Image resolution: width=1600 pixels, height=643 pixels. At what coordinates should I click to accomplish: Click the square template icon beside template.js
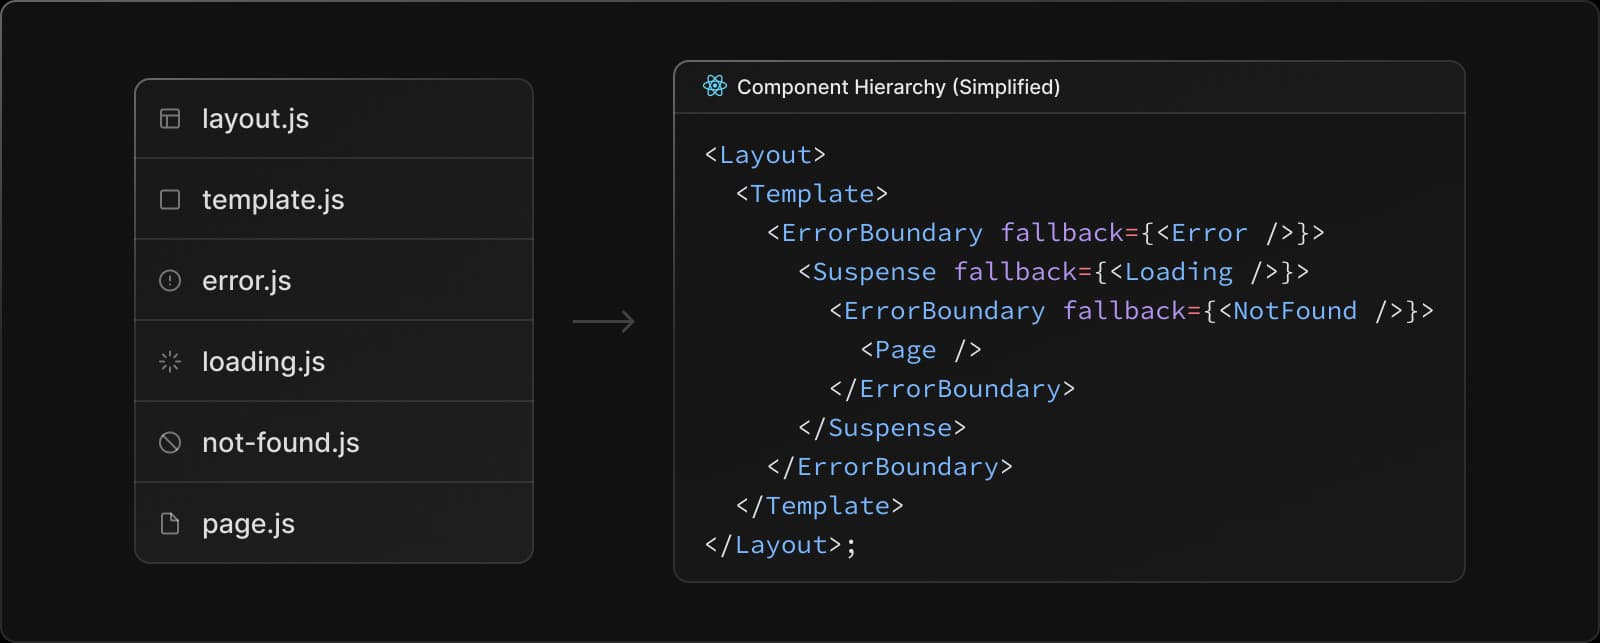(170, 200)
